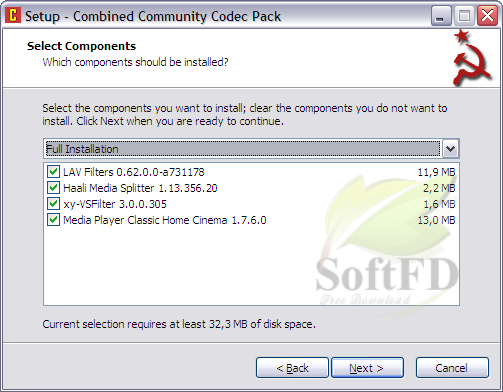Click the Setup window title text

click(x=153, y=16)
